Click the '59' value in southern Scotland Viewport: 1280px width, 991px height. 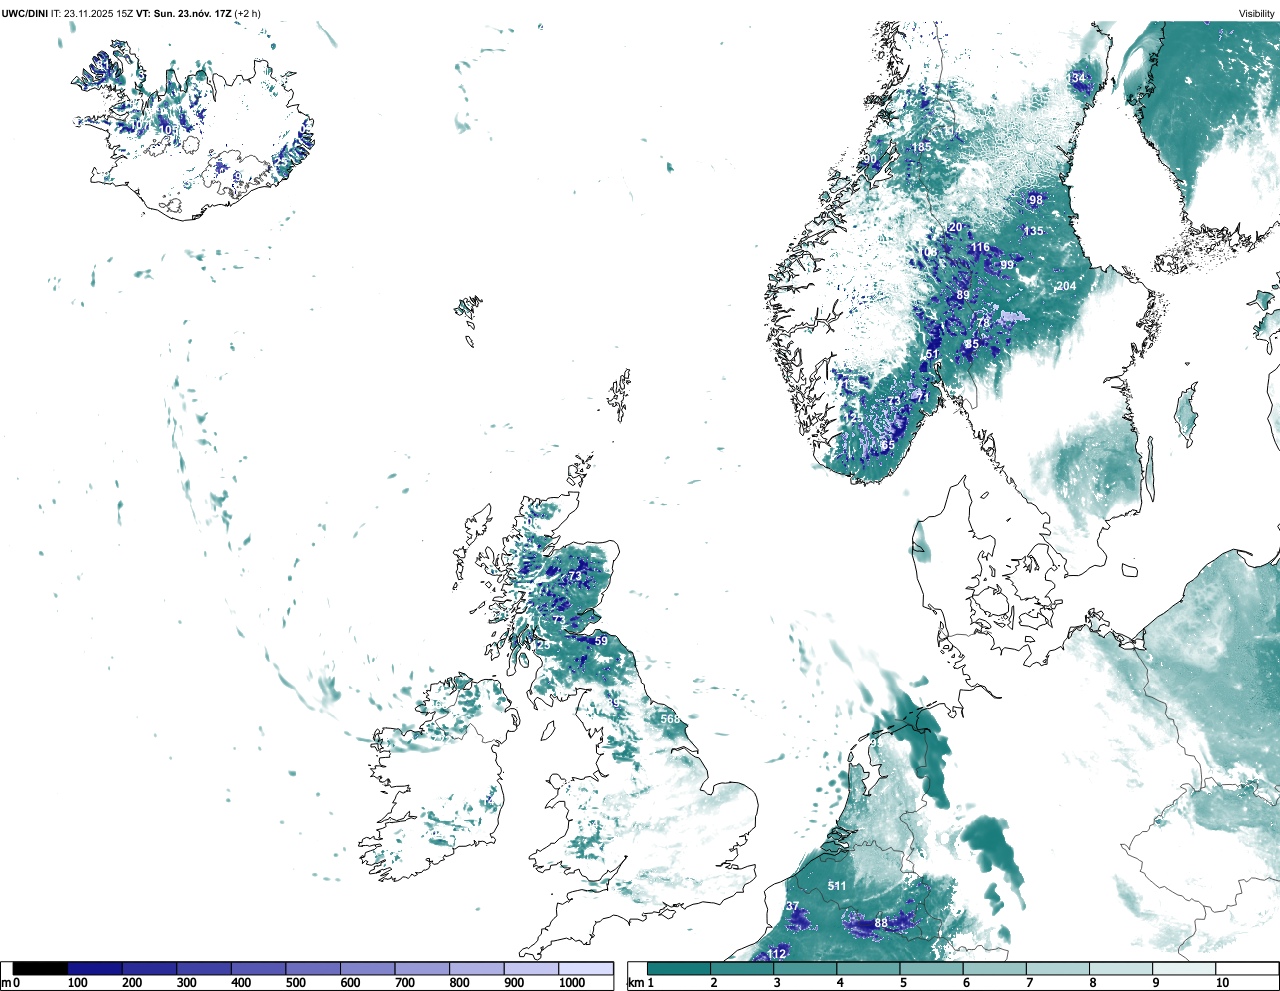[601, 641]
